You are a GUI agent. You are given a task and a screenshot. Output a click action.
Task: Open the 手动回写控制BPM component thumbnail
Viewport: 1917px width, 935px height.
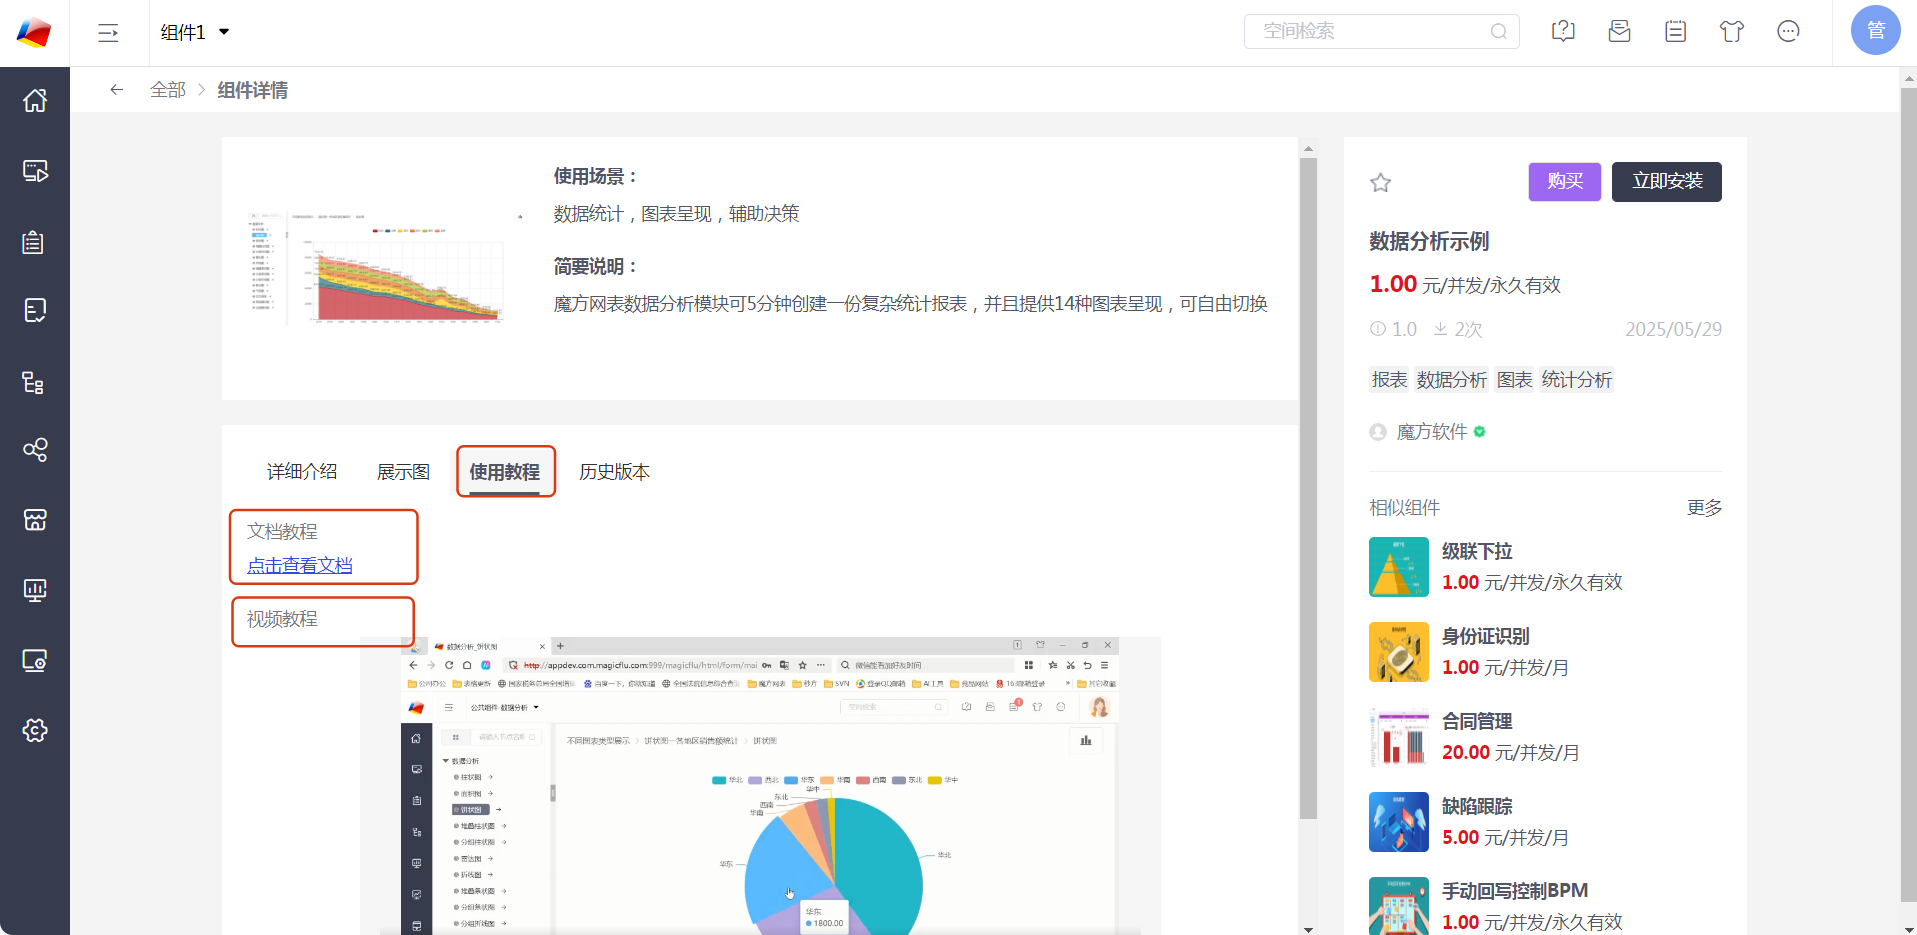tap(1399, 906)
